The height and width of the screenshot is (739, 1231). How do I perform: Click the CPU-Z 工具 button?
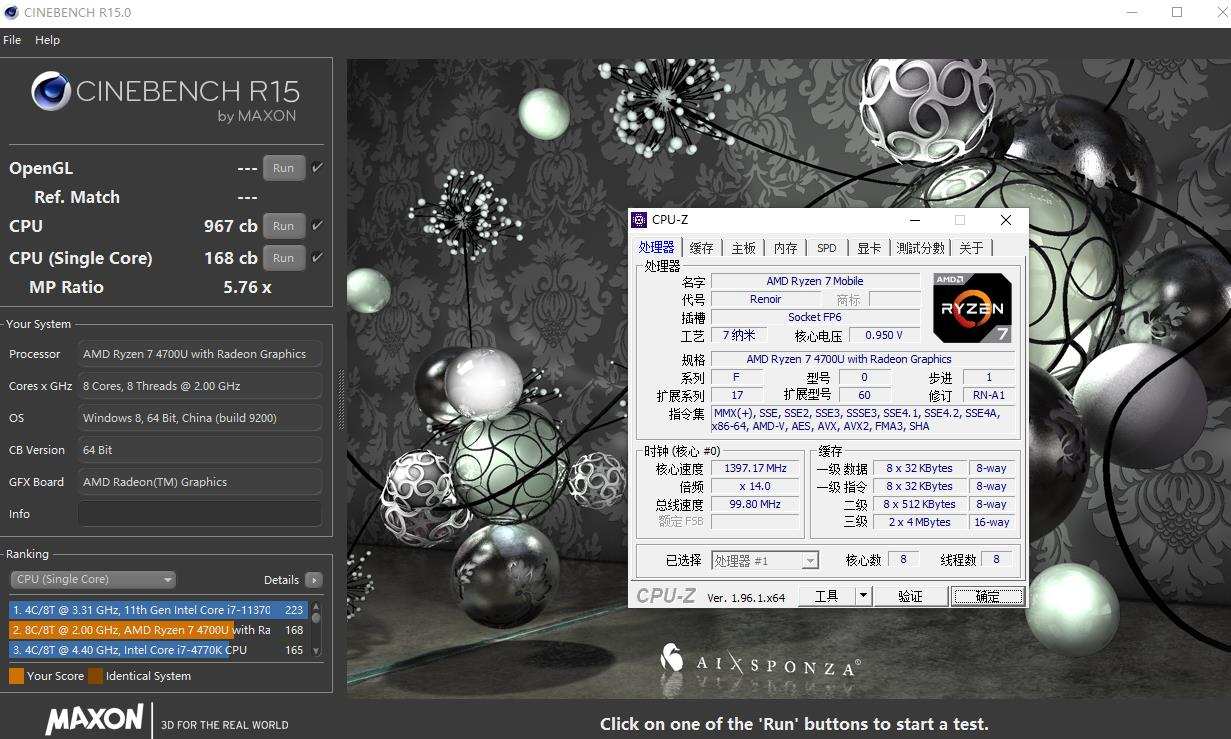pos(827,596)
